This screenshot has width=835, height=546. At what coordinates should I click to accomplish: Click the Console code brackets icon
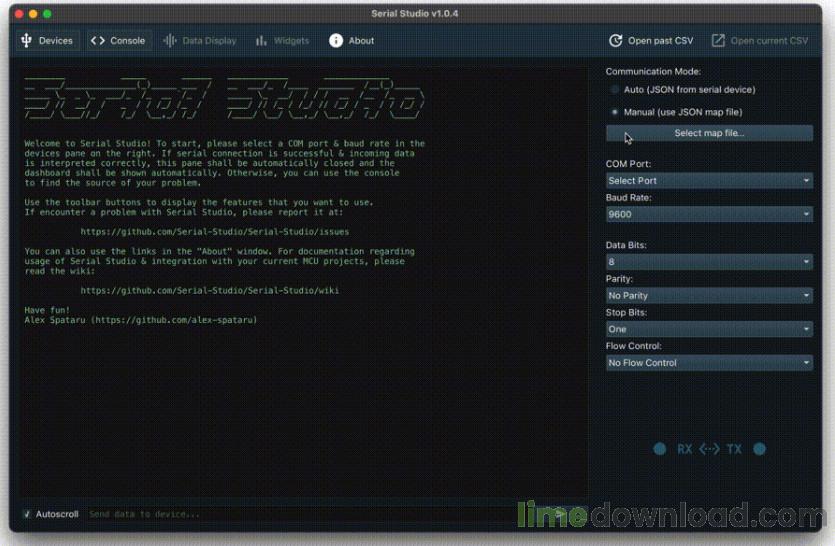click(97, 40)
